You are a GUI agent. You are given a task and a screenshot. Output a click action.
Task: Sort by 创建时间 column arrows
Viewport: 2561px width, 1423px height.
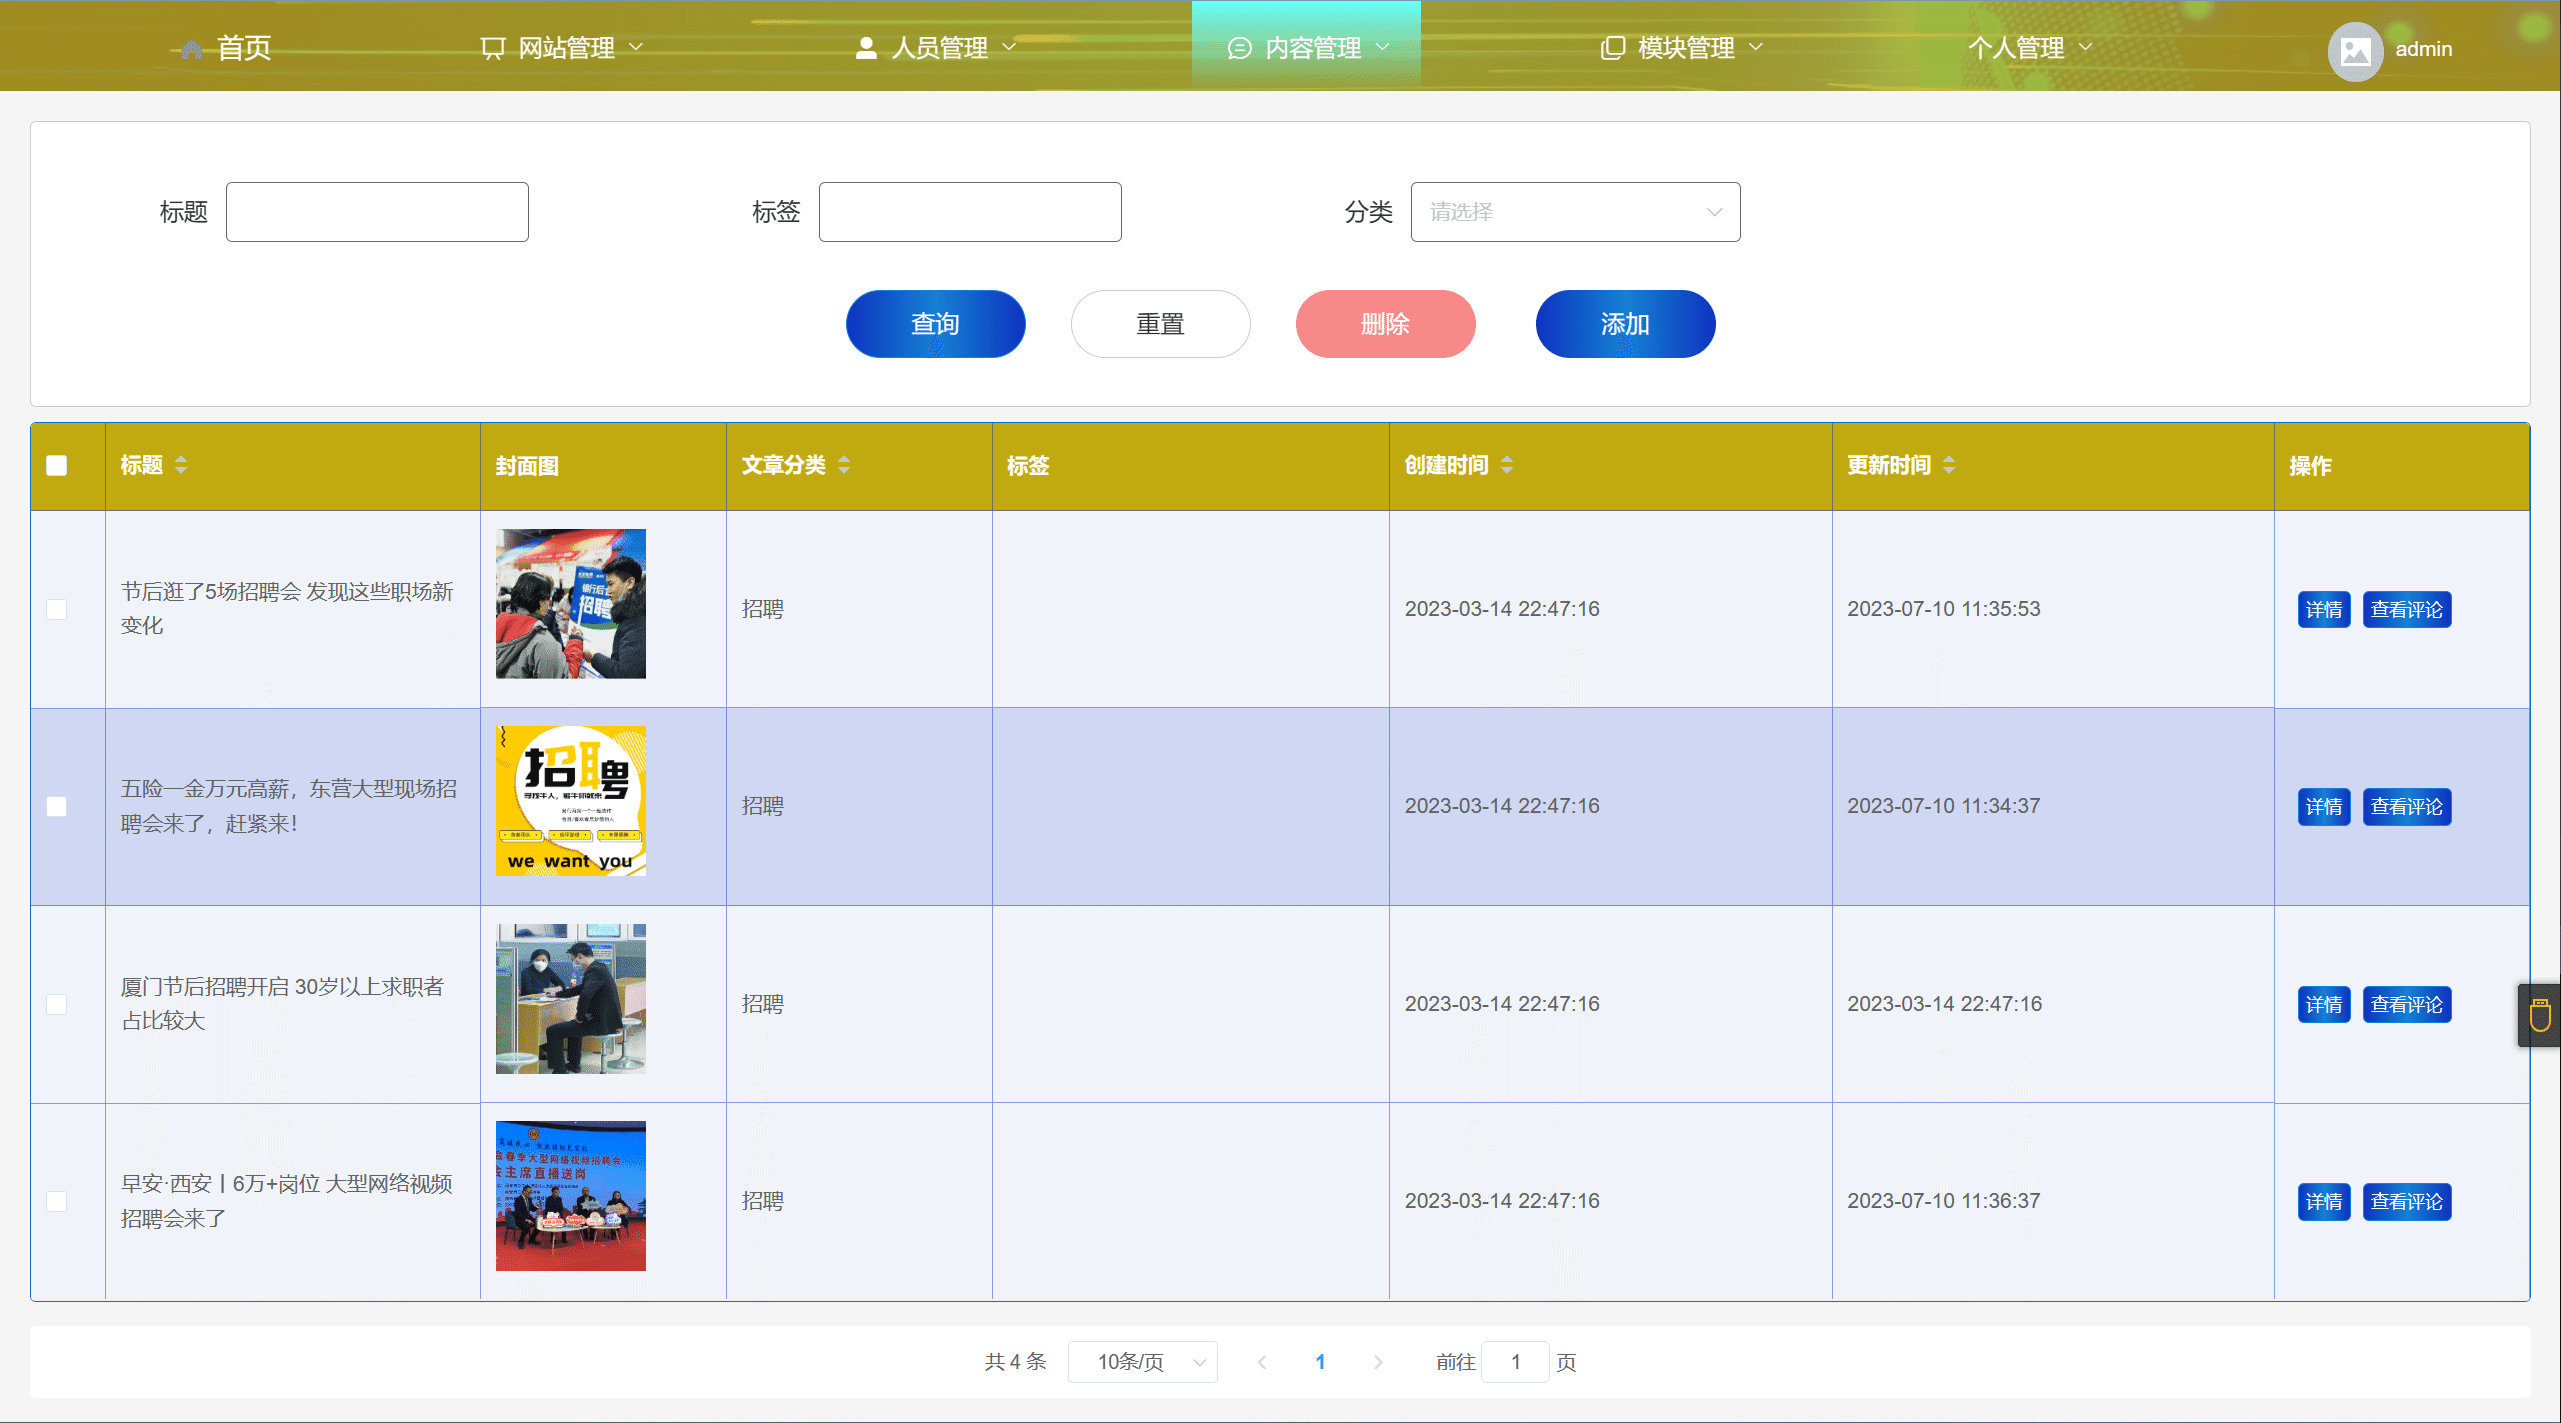[1507, 465]
